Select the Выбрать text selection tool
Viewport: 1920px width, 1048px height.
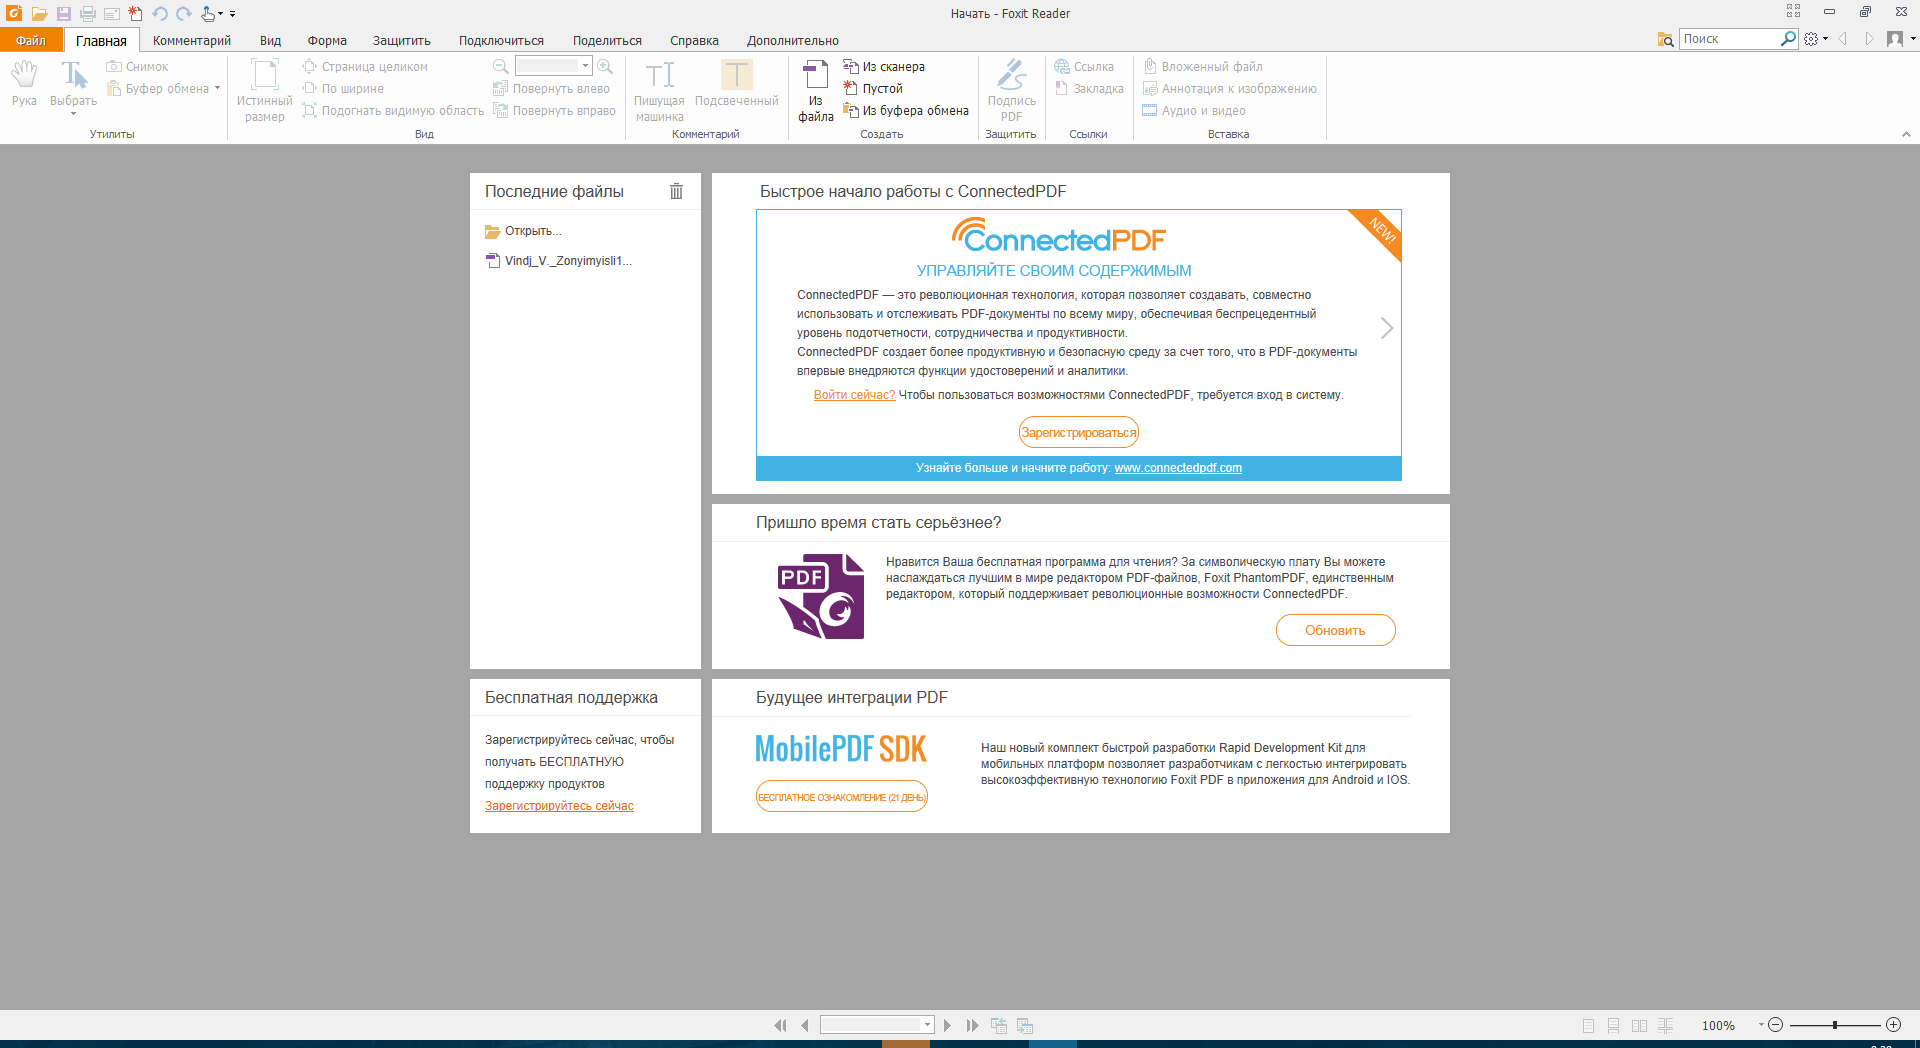tap(73, 86)
